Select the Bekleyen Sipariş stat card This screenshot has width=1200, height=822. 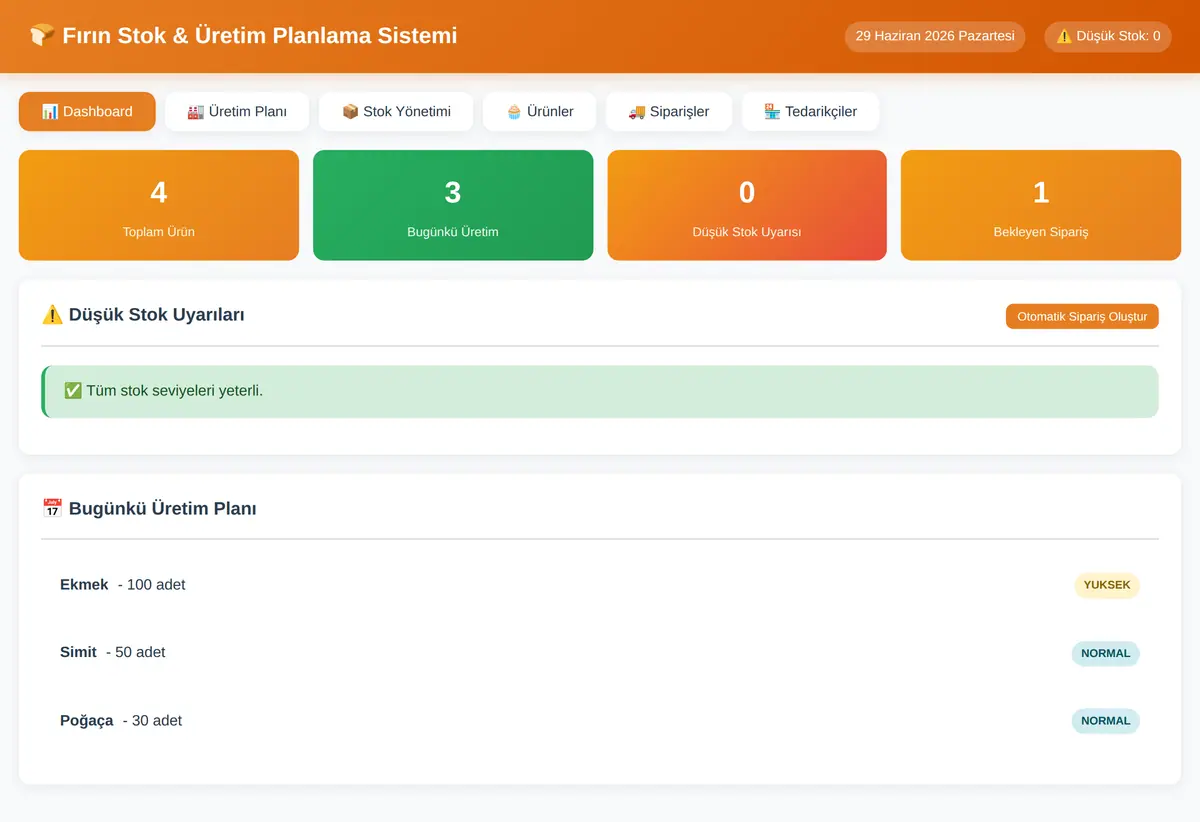click(x=1041, y=205)
